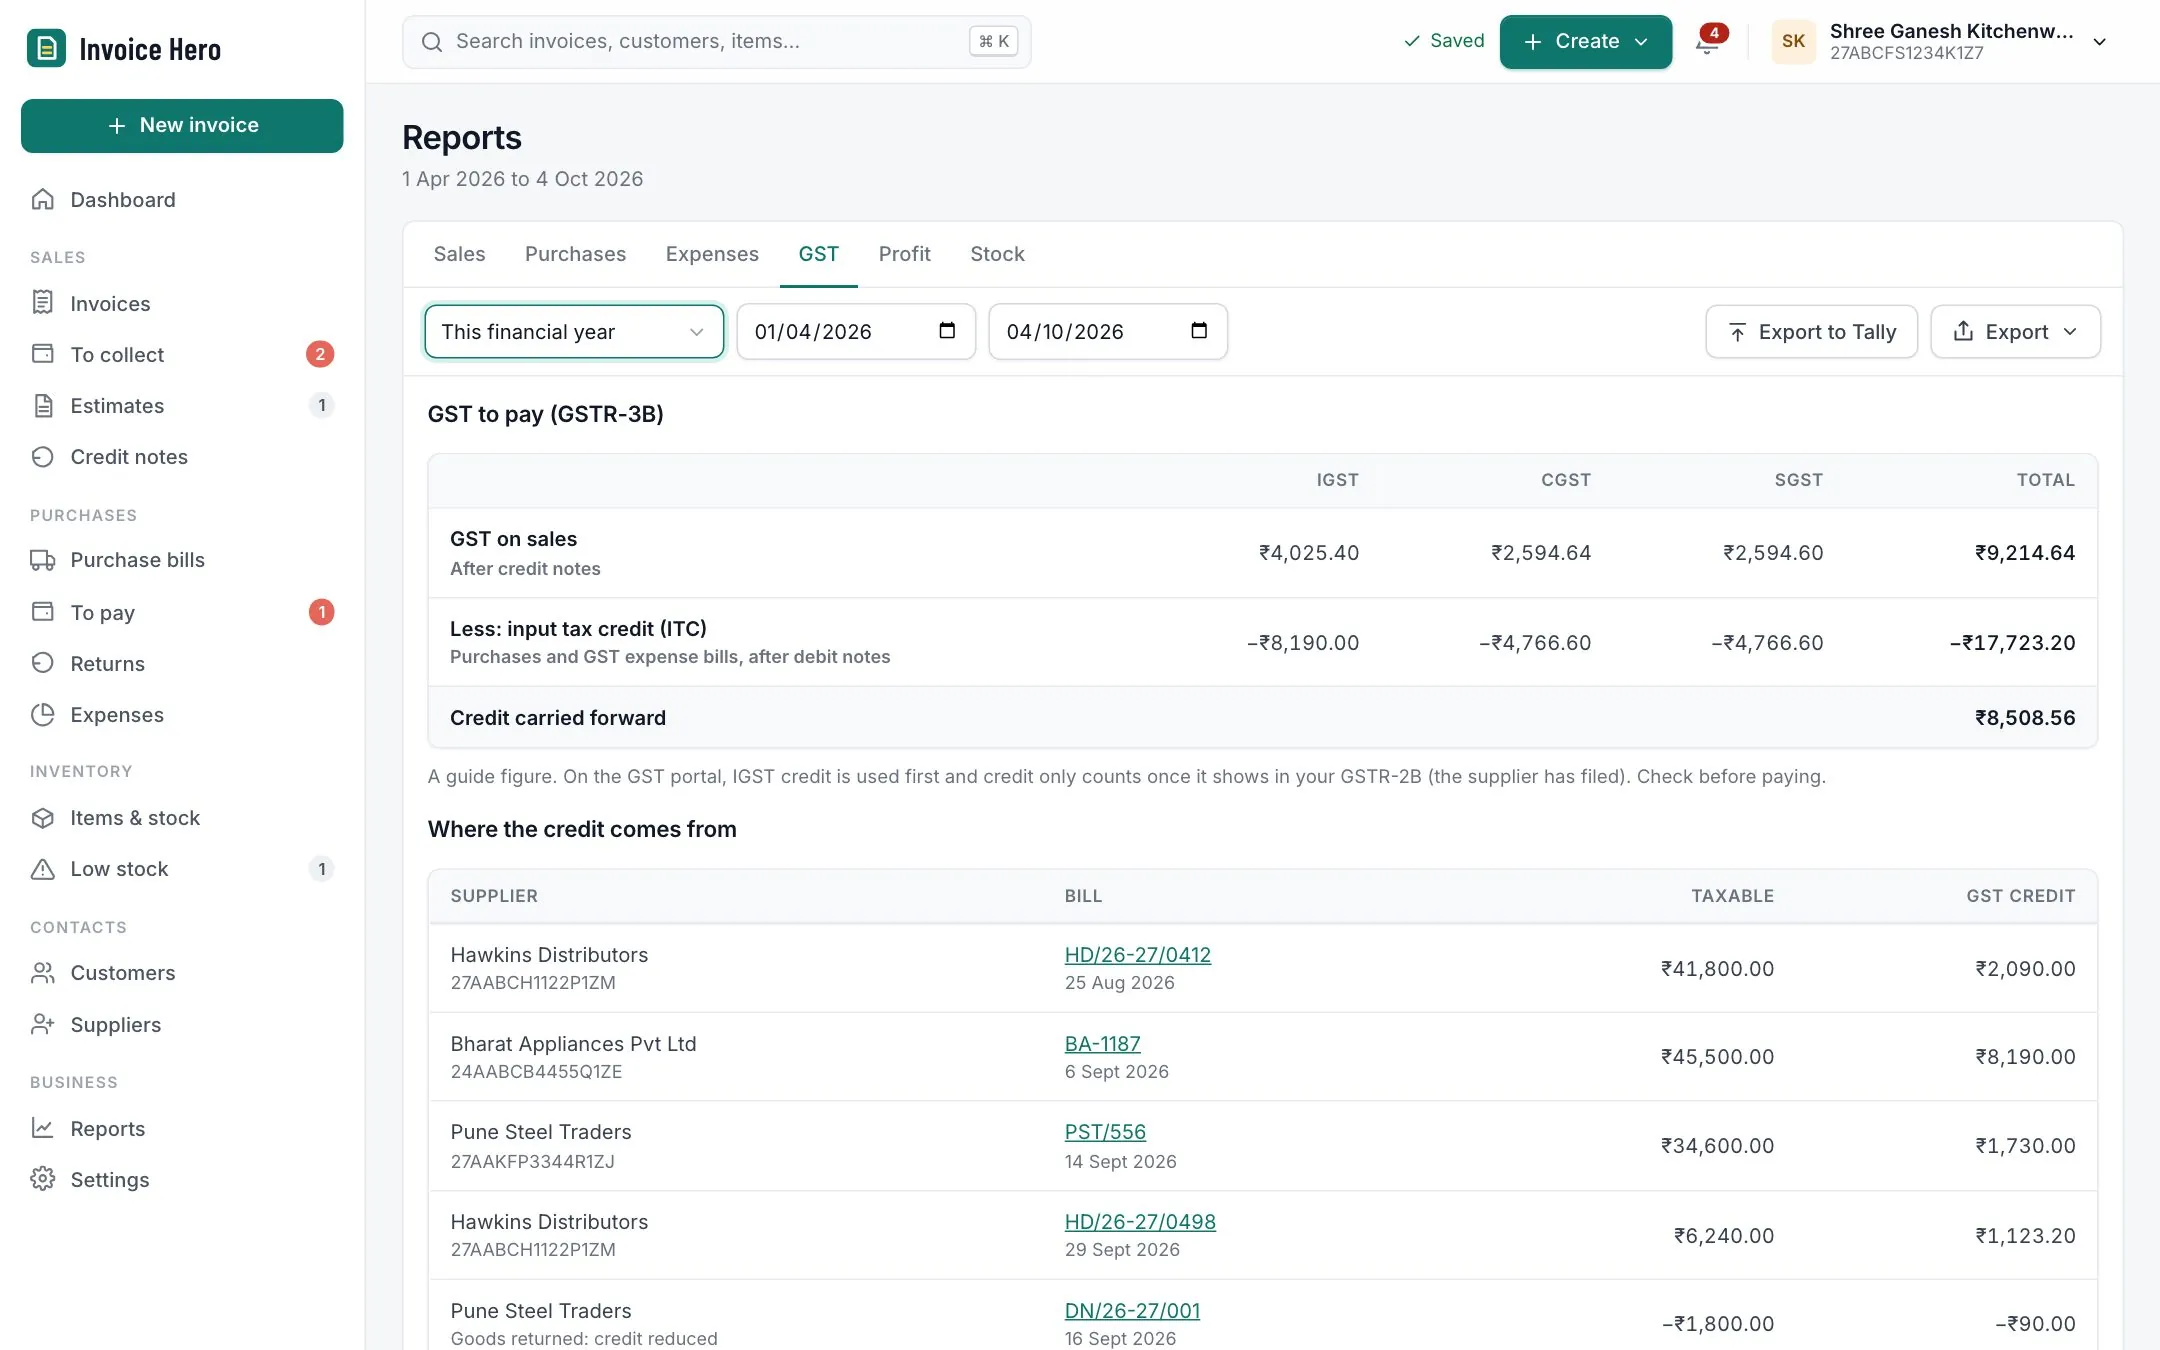The width and height of the screenshot is (2160, 1350).
Task: Expand the Export dropdown
Action: [2015, 331]
